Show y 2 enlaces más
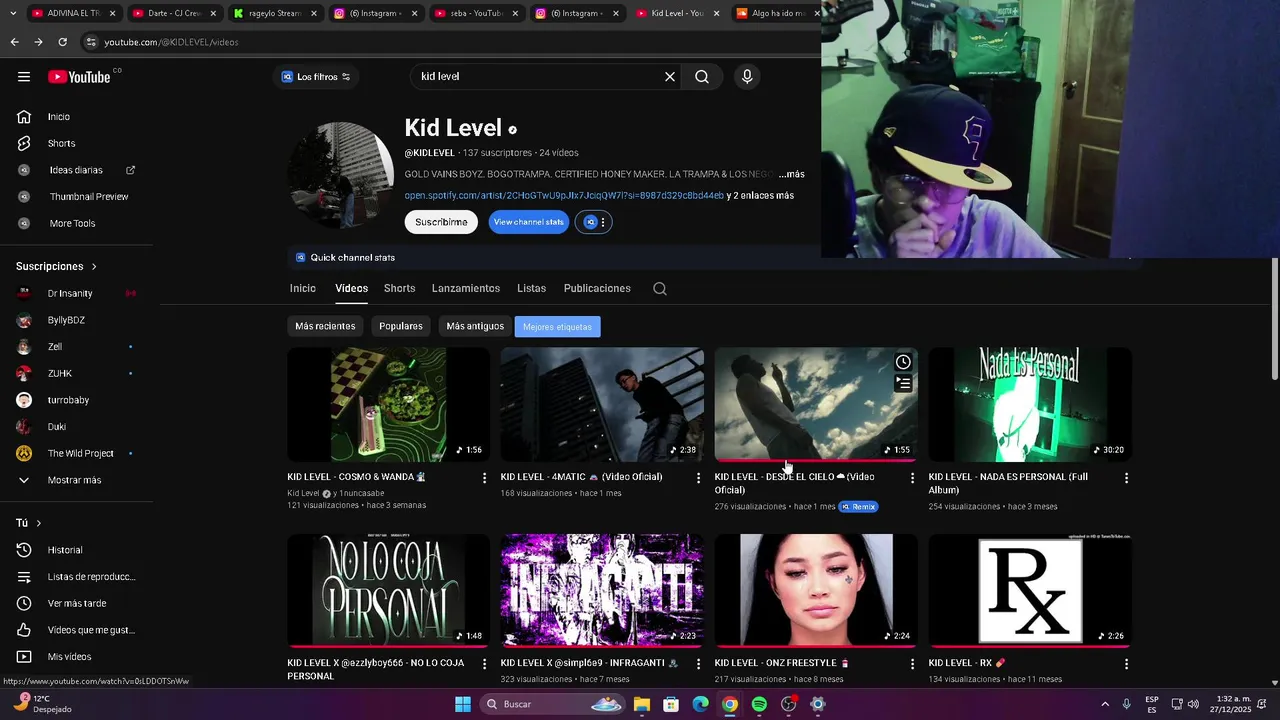This screenshot has height=720, width=1280. point(760,196)
